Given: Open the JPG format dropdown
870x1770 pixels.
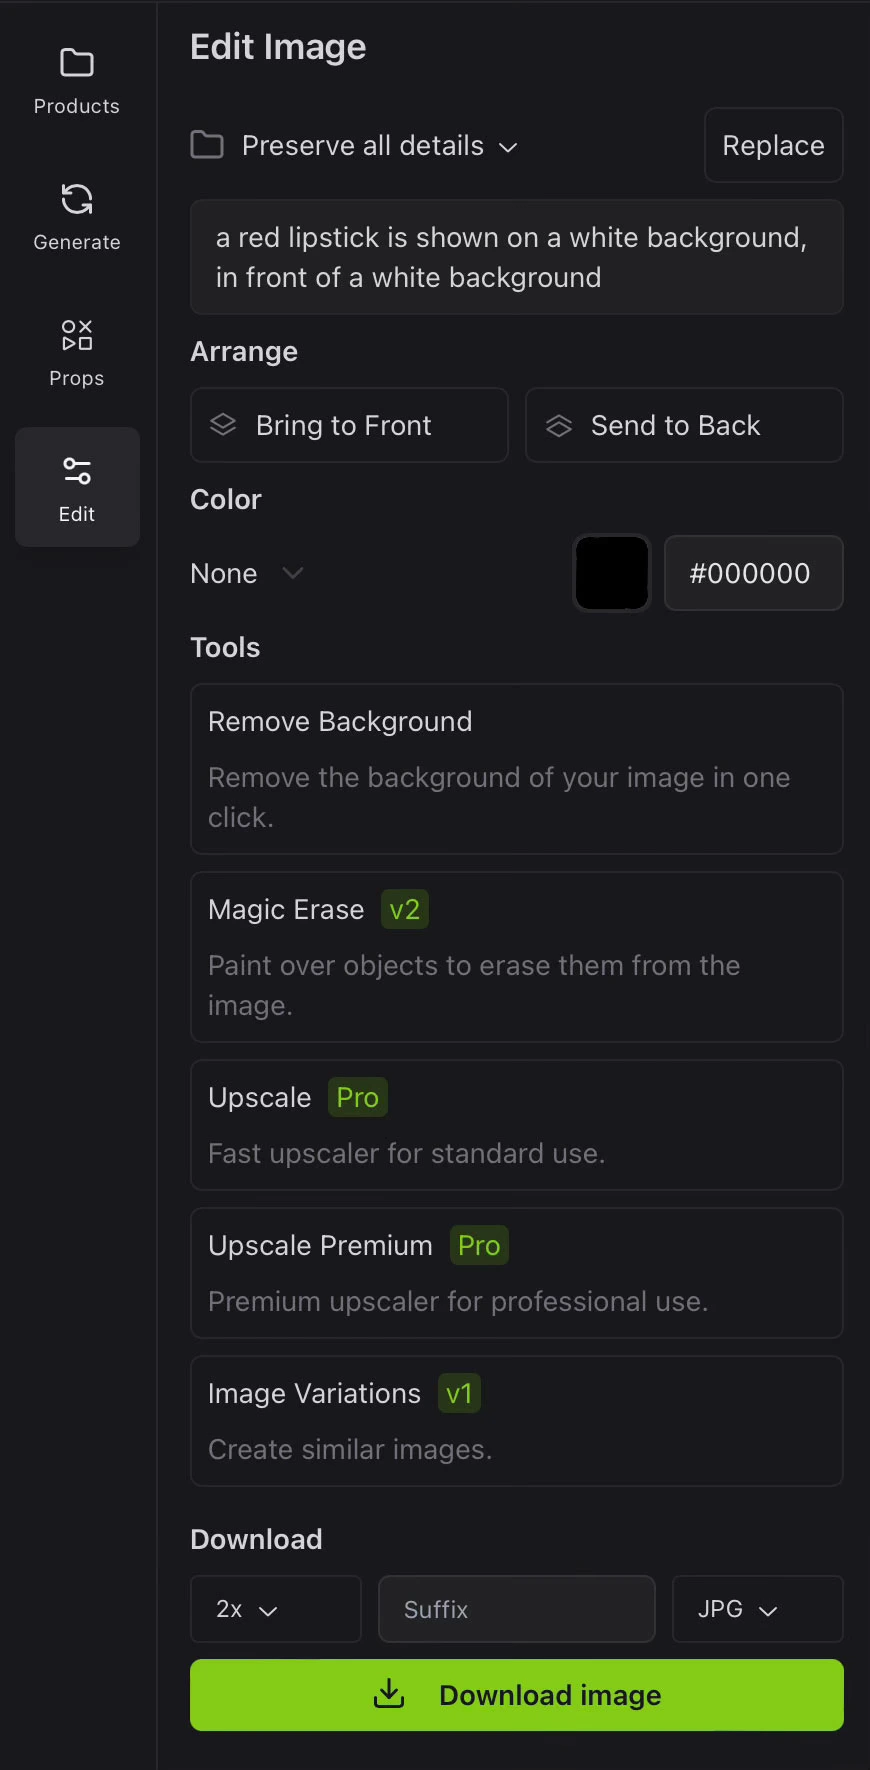Looking at the screenshot, I should point(757,1609).
